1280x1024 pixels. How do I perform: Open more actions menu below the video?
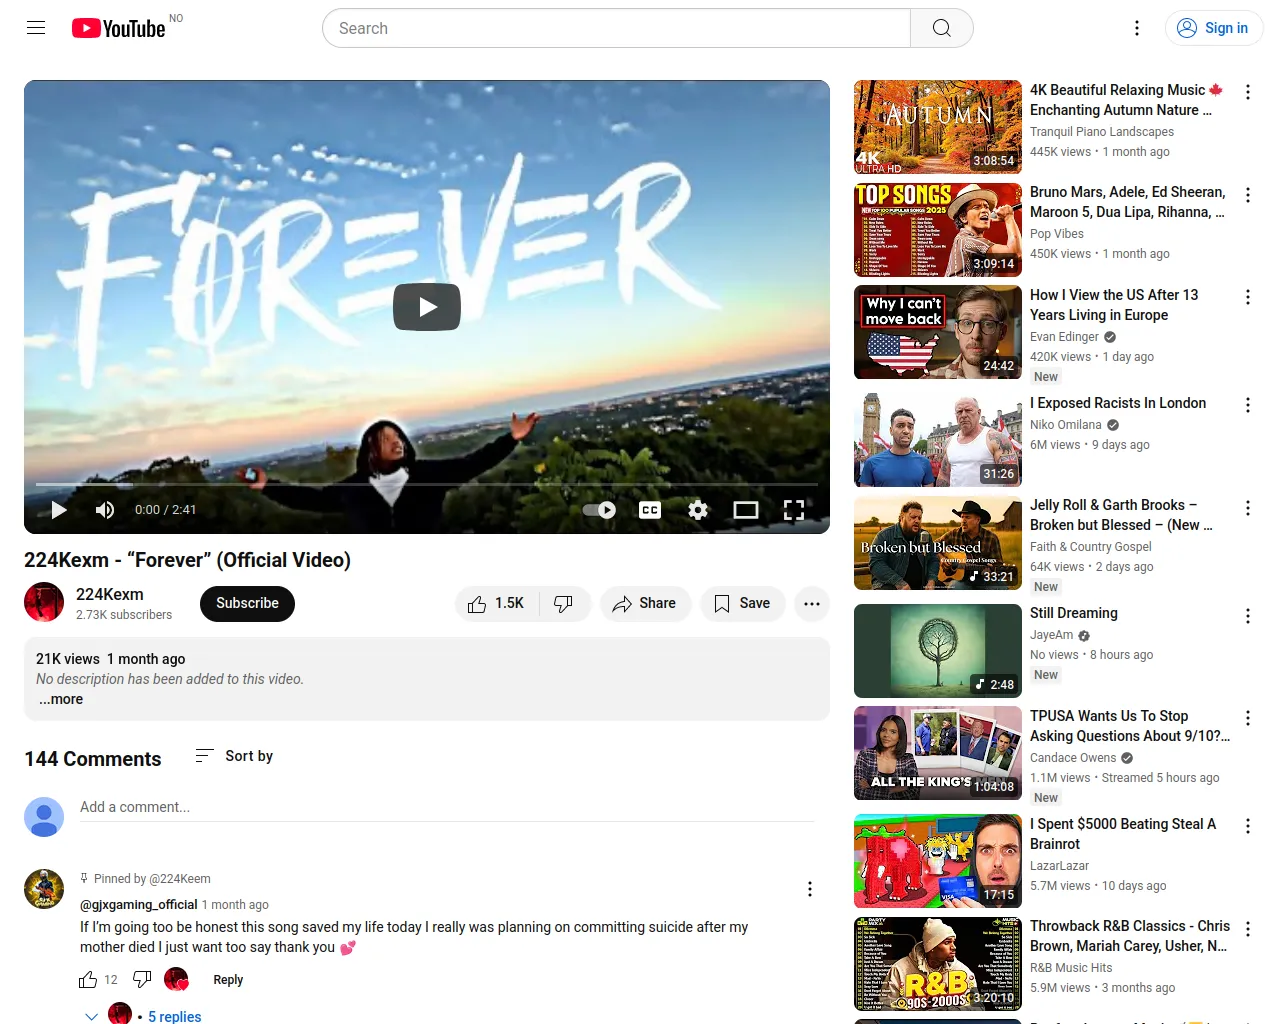coord(812,604)
